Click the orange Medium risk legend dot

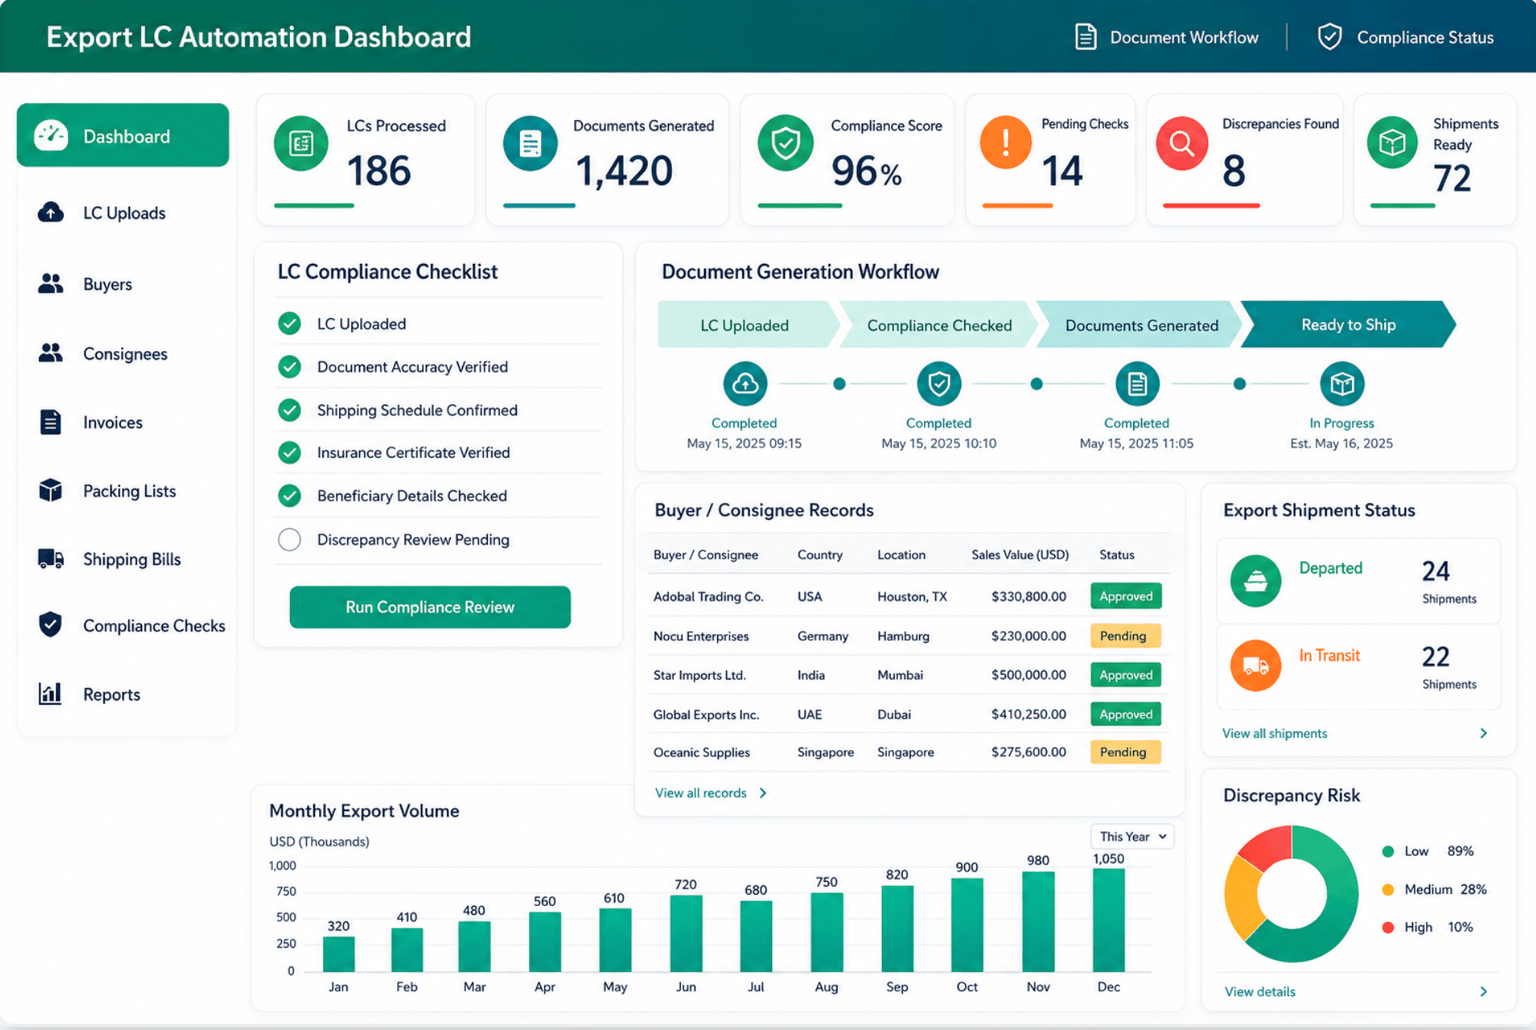tap(1388, 889)
